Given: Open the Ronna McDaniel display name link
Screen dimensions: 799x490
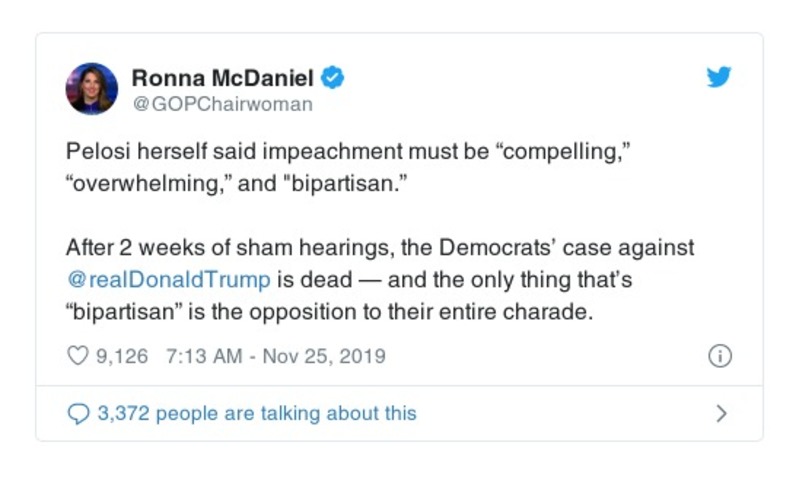Looking at the screenshot, I should (222, 77).
